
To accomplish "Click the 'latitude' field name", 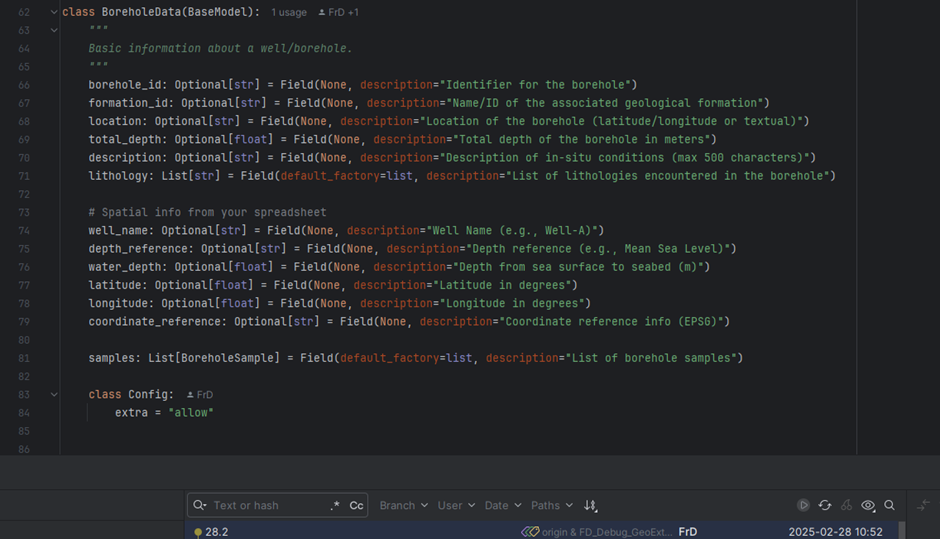I will (x=115, y=285).
